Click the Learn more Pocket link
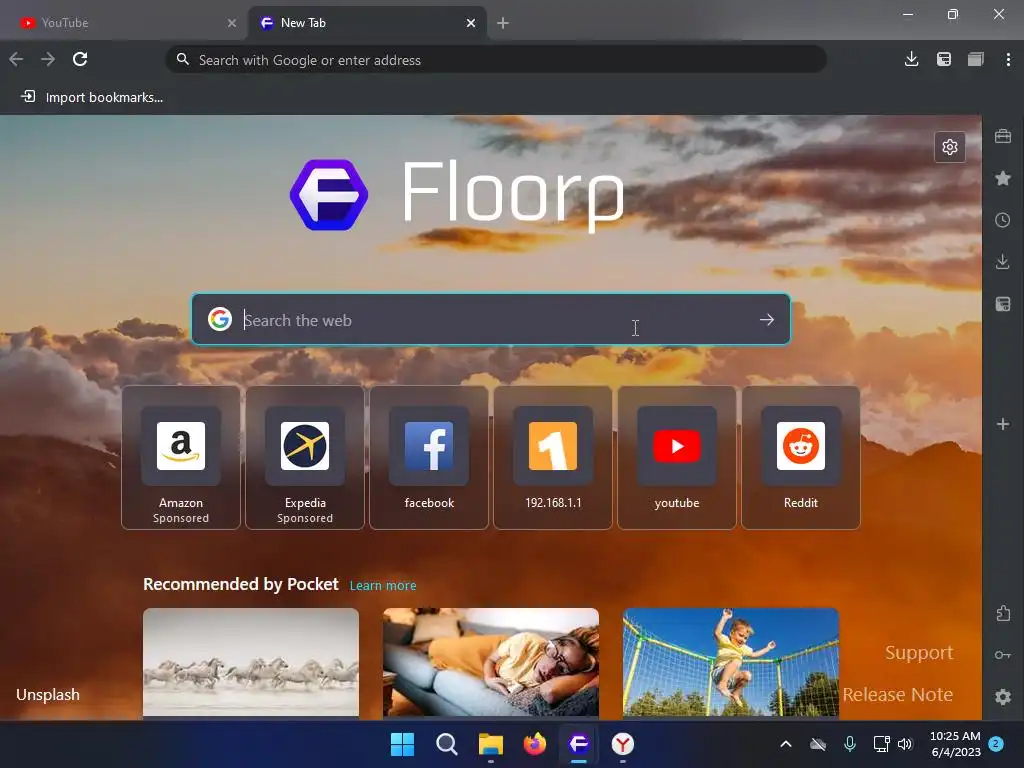The height and width of the screenshot is (768, 1024). [x=383, y=586]
